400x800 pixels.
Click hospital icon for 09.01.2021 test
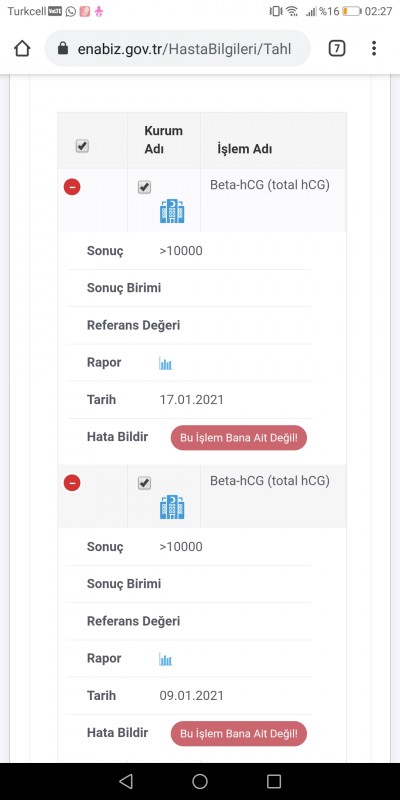(x=172, y=507)
